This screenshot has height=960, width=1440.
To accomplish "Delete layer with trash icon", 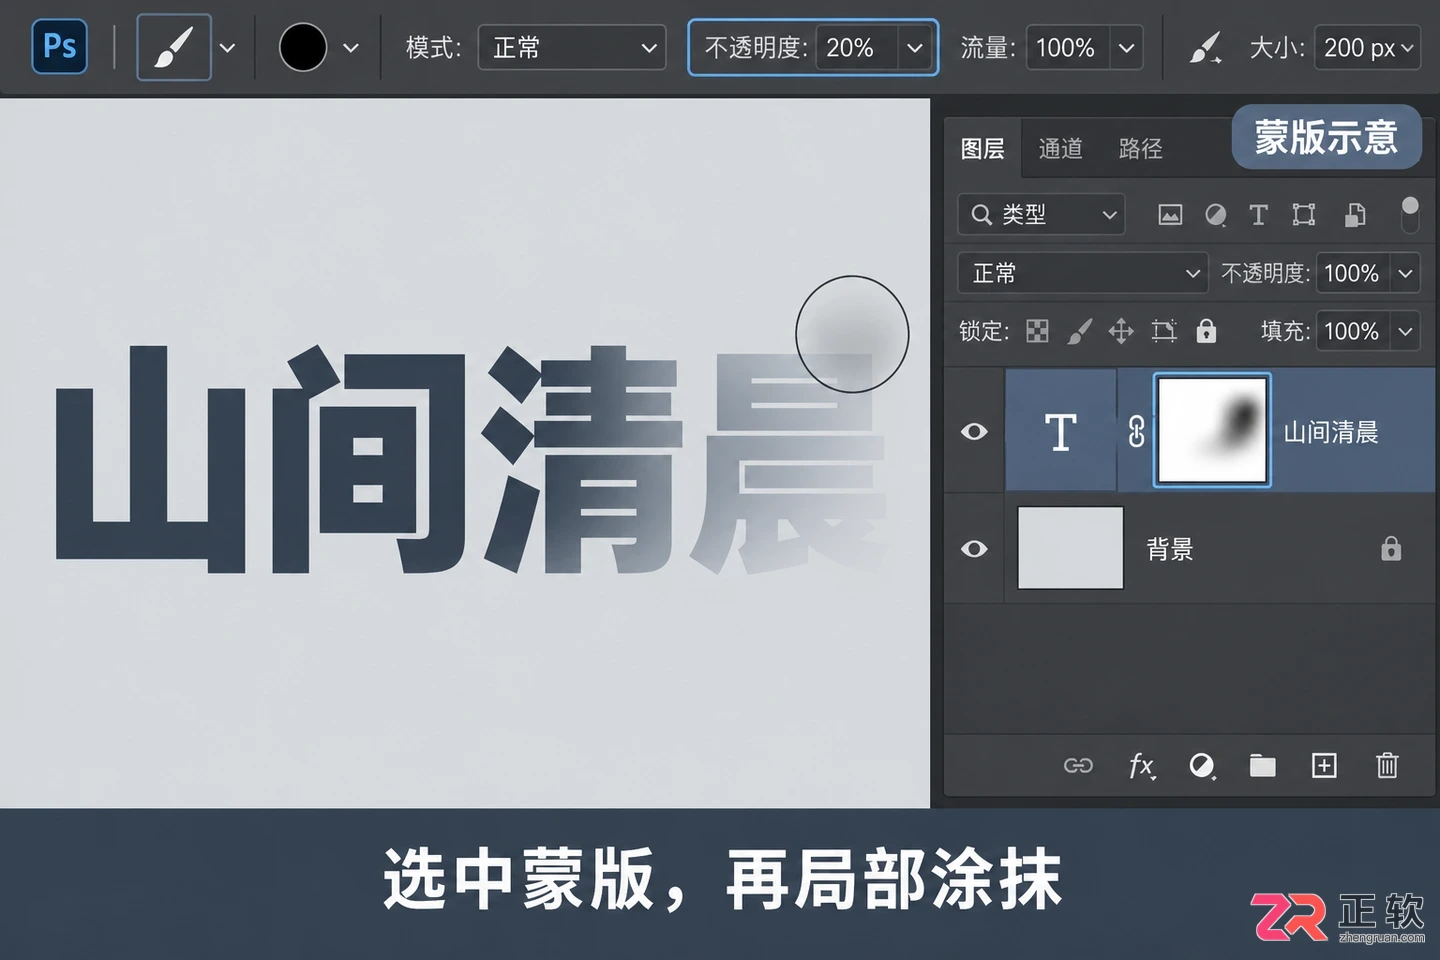I will click(x=1387, y=766).
